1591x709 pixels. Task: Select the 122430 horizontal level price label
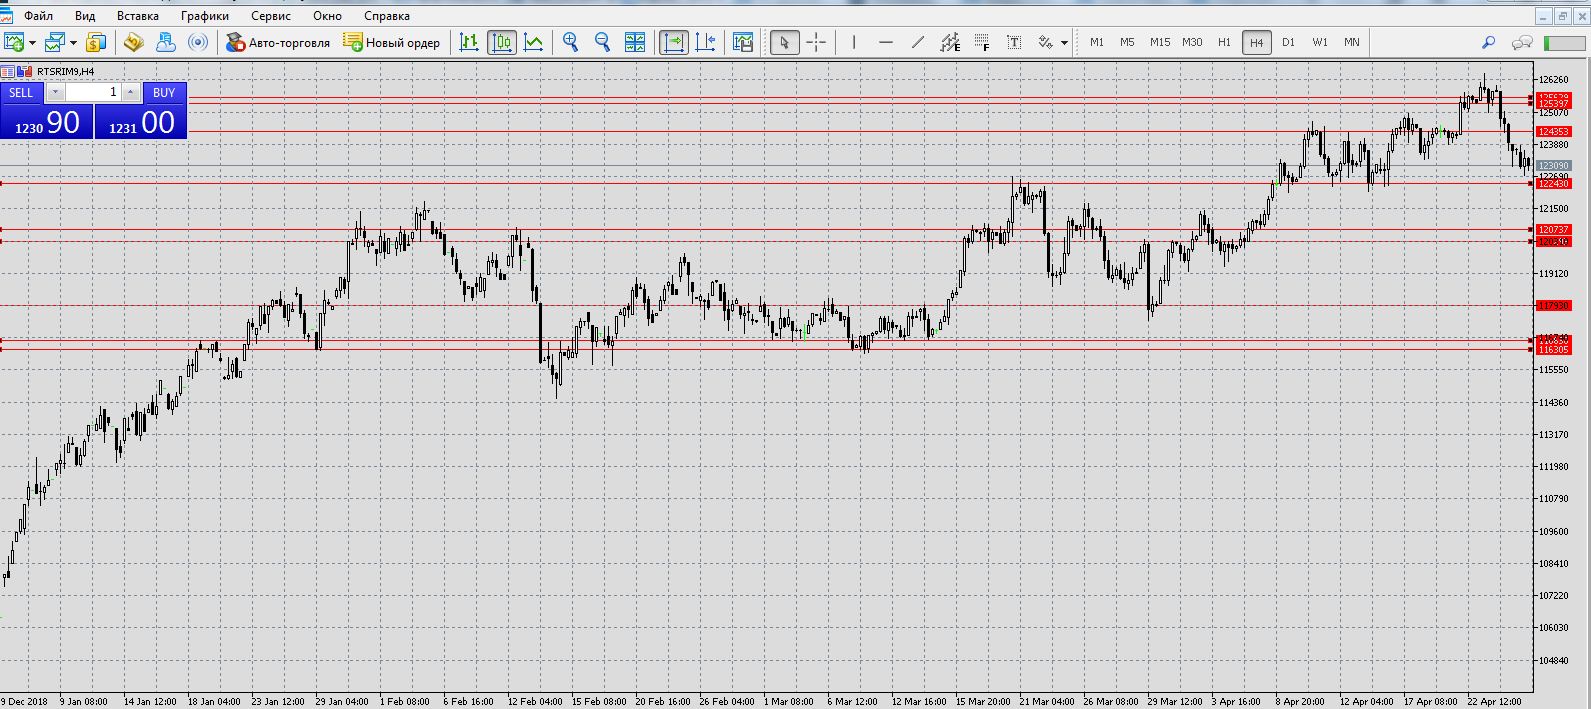point(1554,183)
